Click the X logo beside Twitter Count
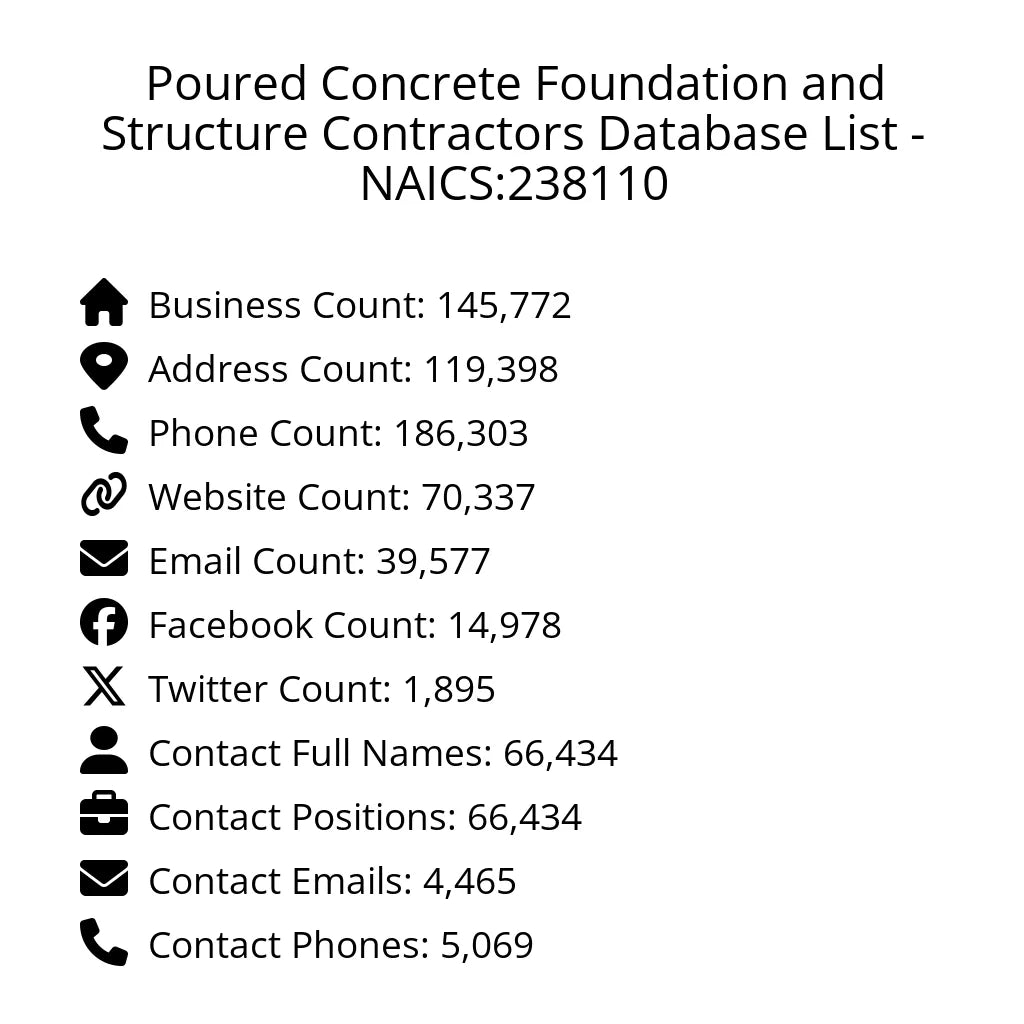 pyautogui.click(x=104, y=687)
